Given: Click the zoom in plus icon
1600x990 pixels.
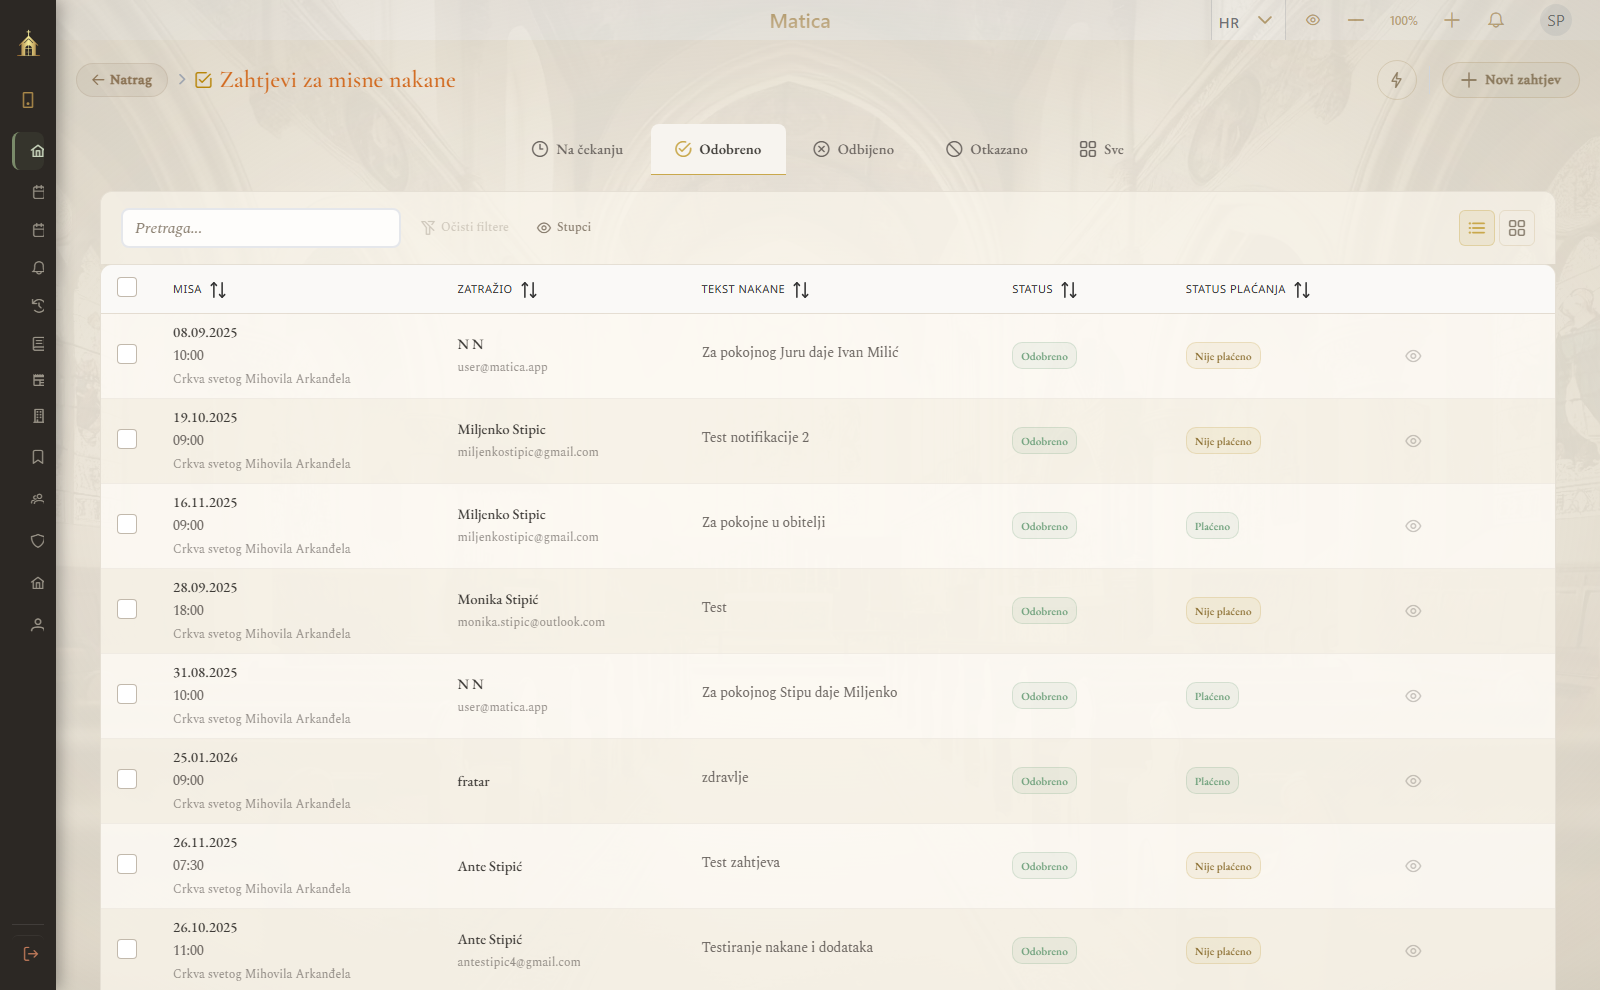Looking at the screenshot, I should click(1452, 21).
